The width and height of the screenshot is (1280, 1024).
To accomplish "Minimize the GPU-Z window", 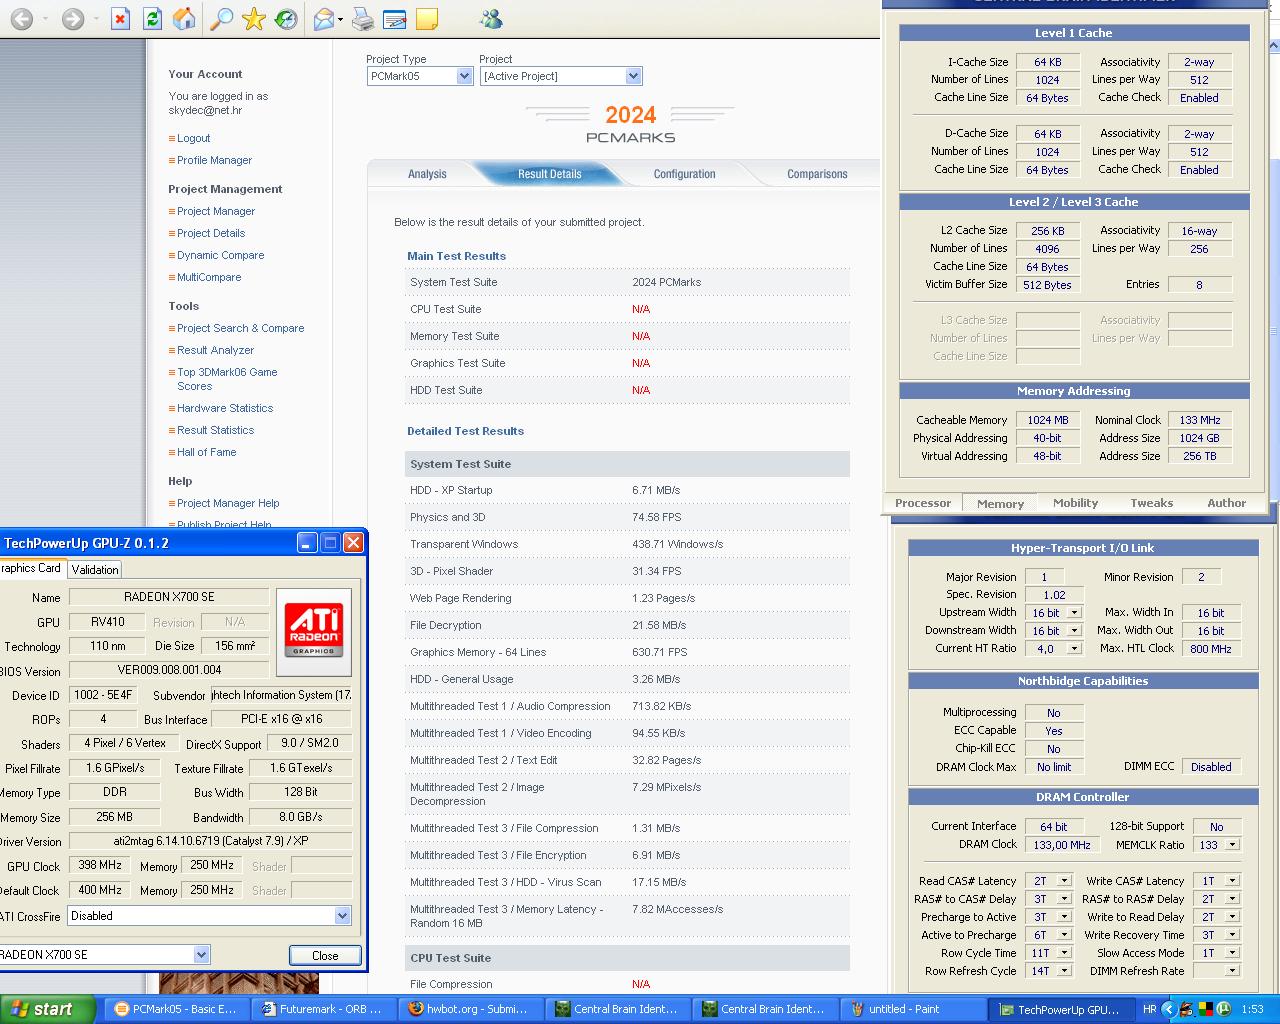I will [x=307, y=542].
